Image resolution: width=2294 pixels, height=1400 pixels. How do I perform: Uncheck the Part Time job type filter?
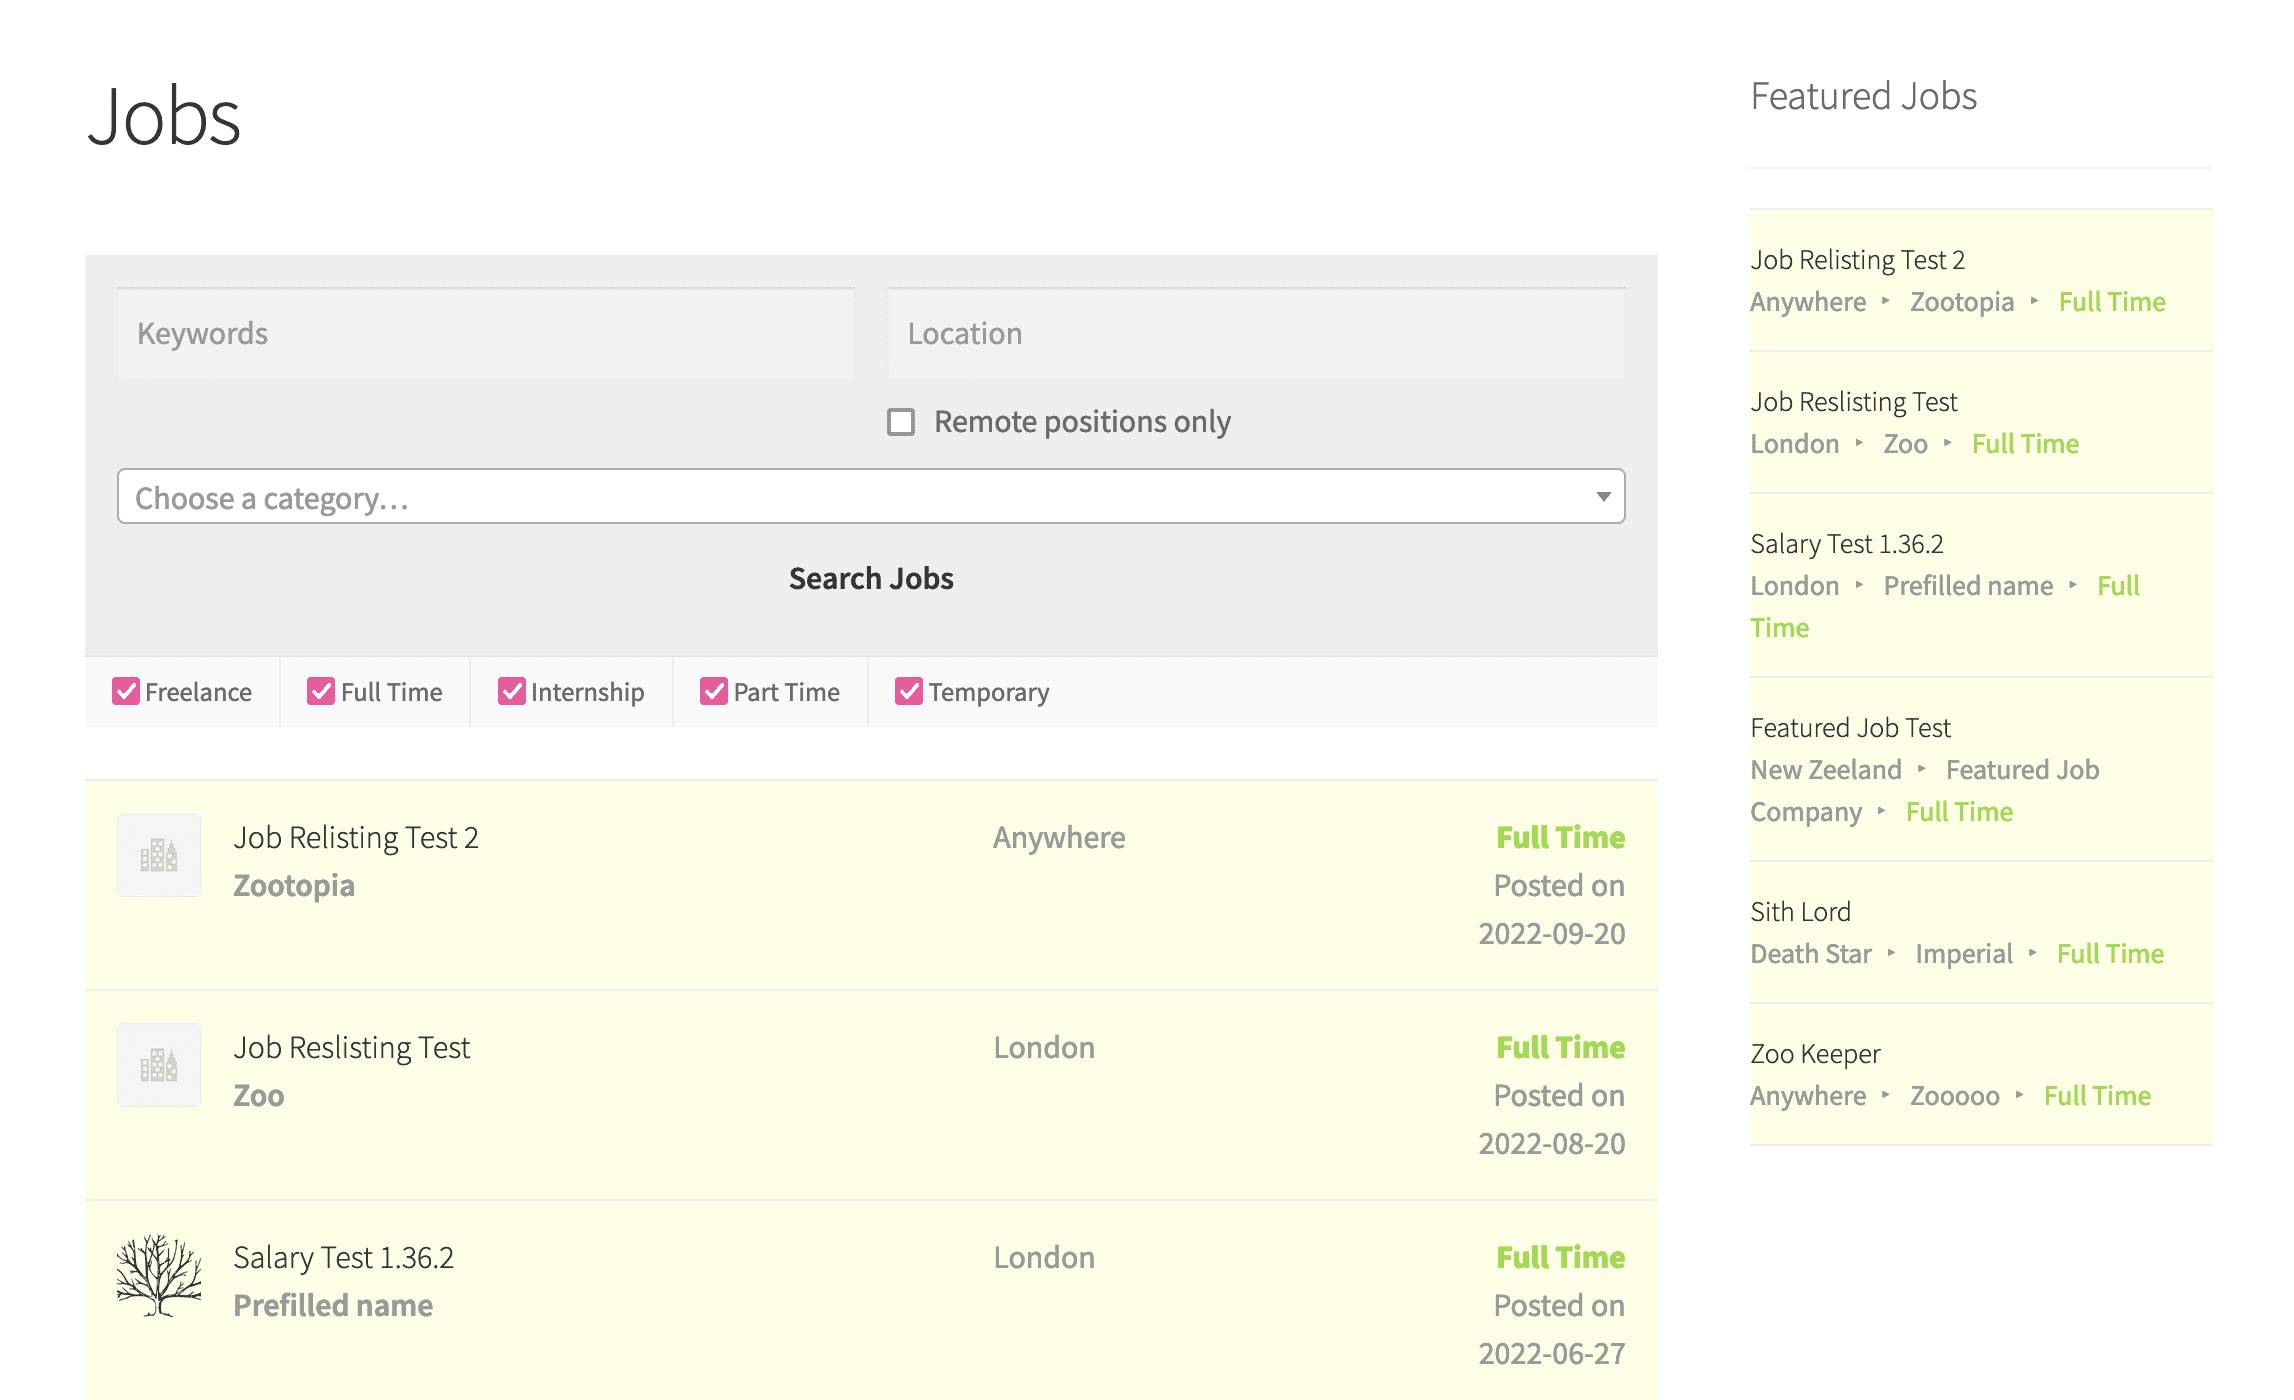(x=714, y=691)
